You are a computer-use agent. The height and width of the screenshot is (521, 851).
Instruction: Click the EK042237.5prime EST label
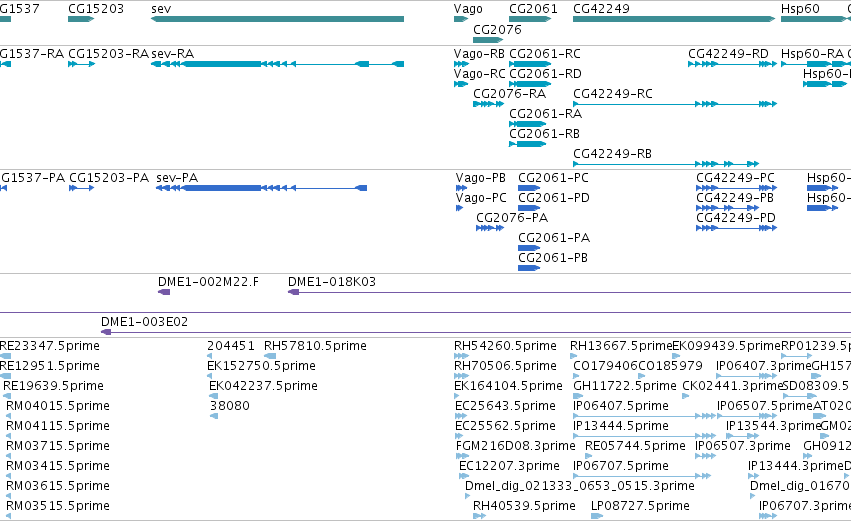pos(263,386)
